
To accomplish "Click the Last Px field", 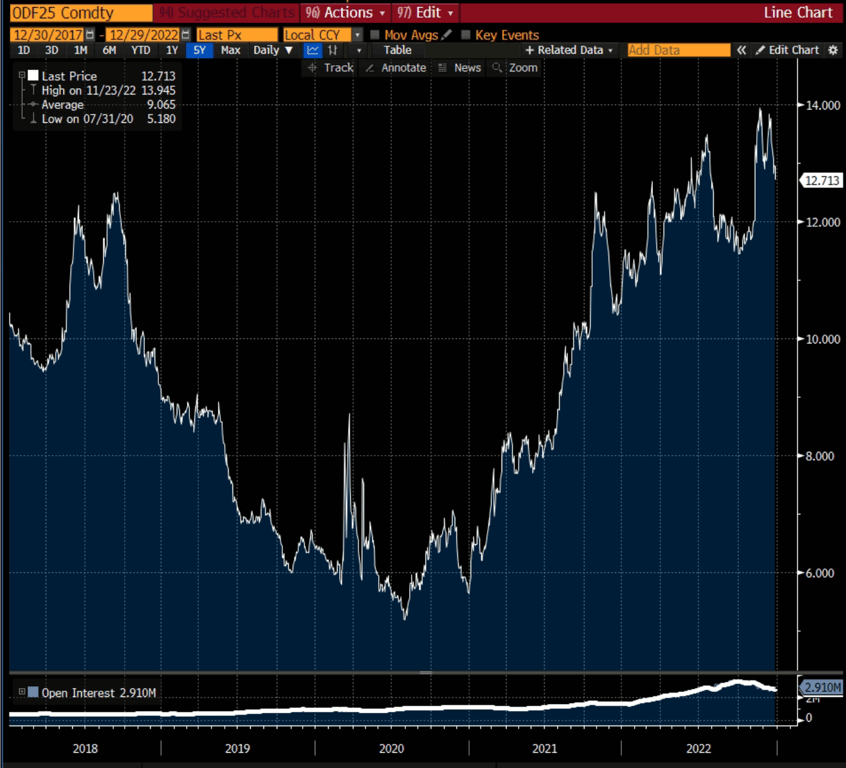I will click(x=237, y=35).
